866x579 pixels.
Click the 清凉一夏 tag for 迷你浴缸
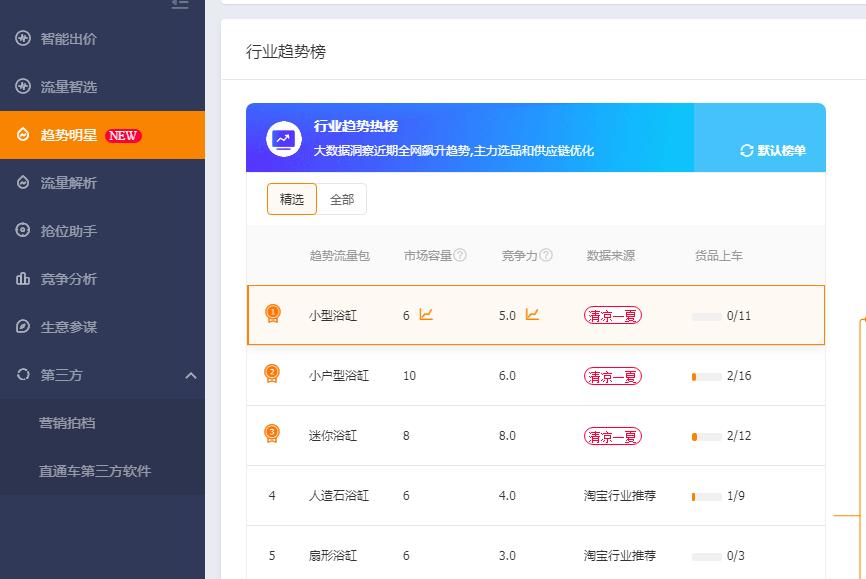pos(611,436)
